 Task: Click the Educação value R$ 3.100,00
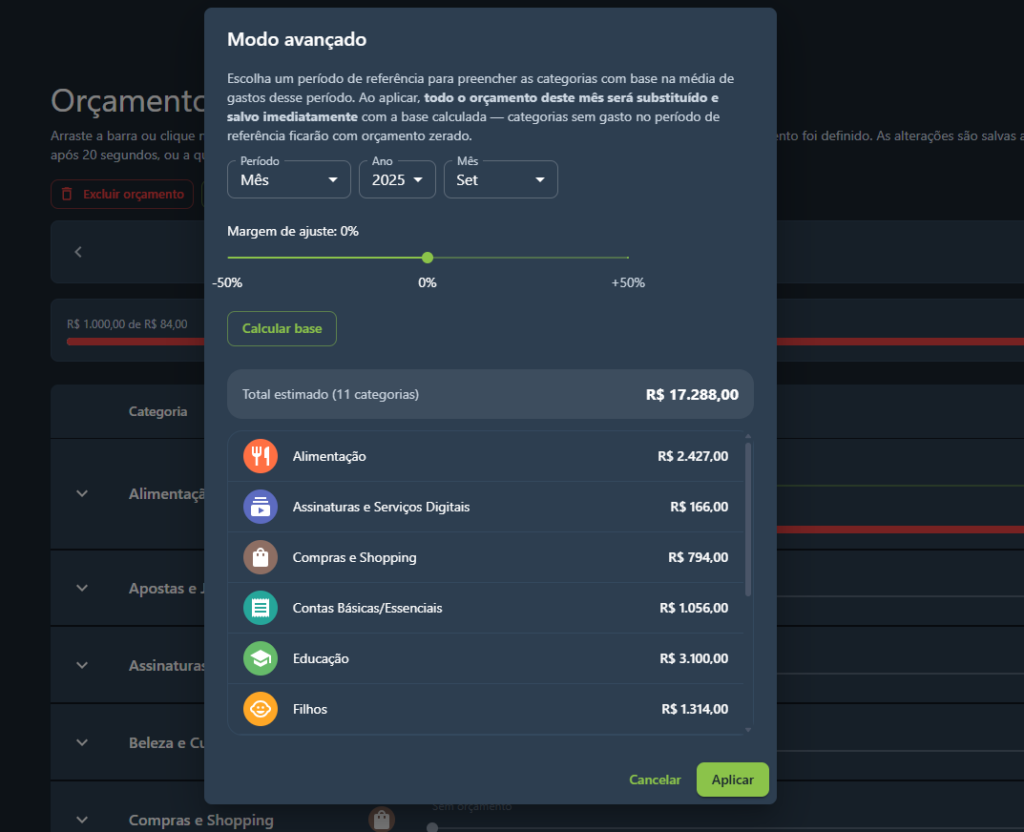click(694, 659)
